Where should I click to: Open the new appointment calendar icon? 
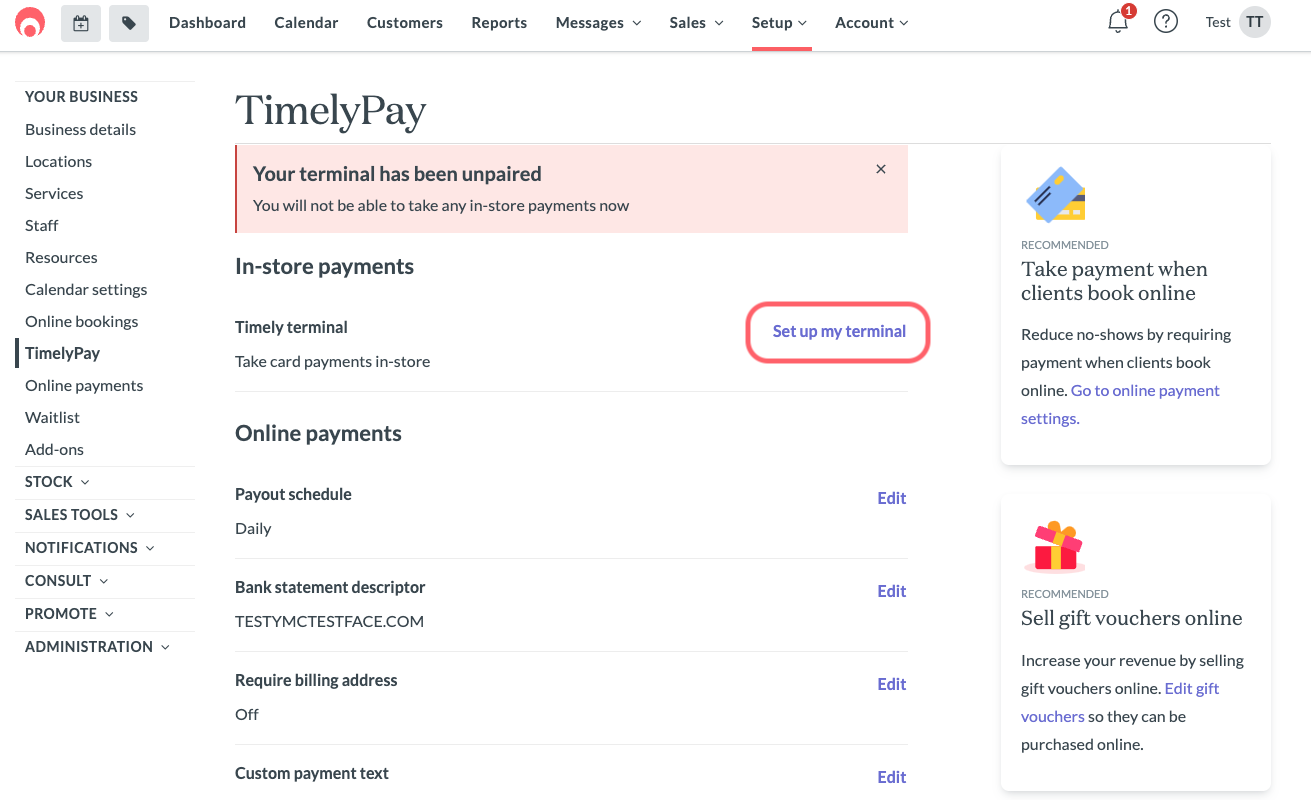(x=81, y=22)
